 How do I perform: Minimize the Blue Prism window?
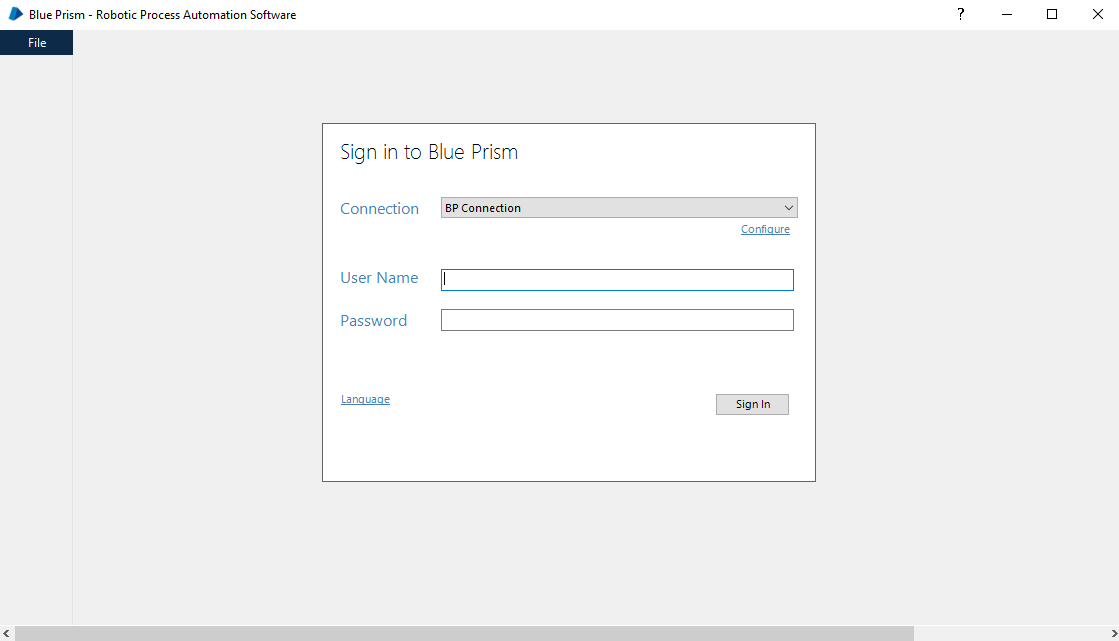point(1006,14)
